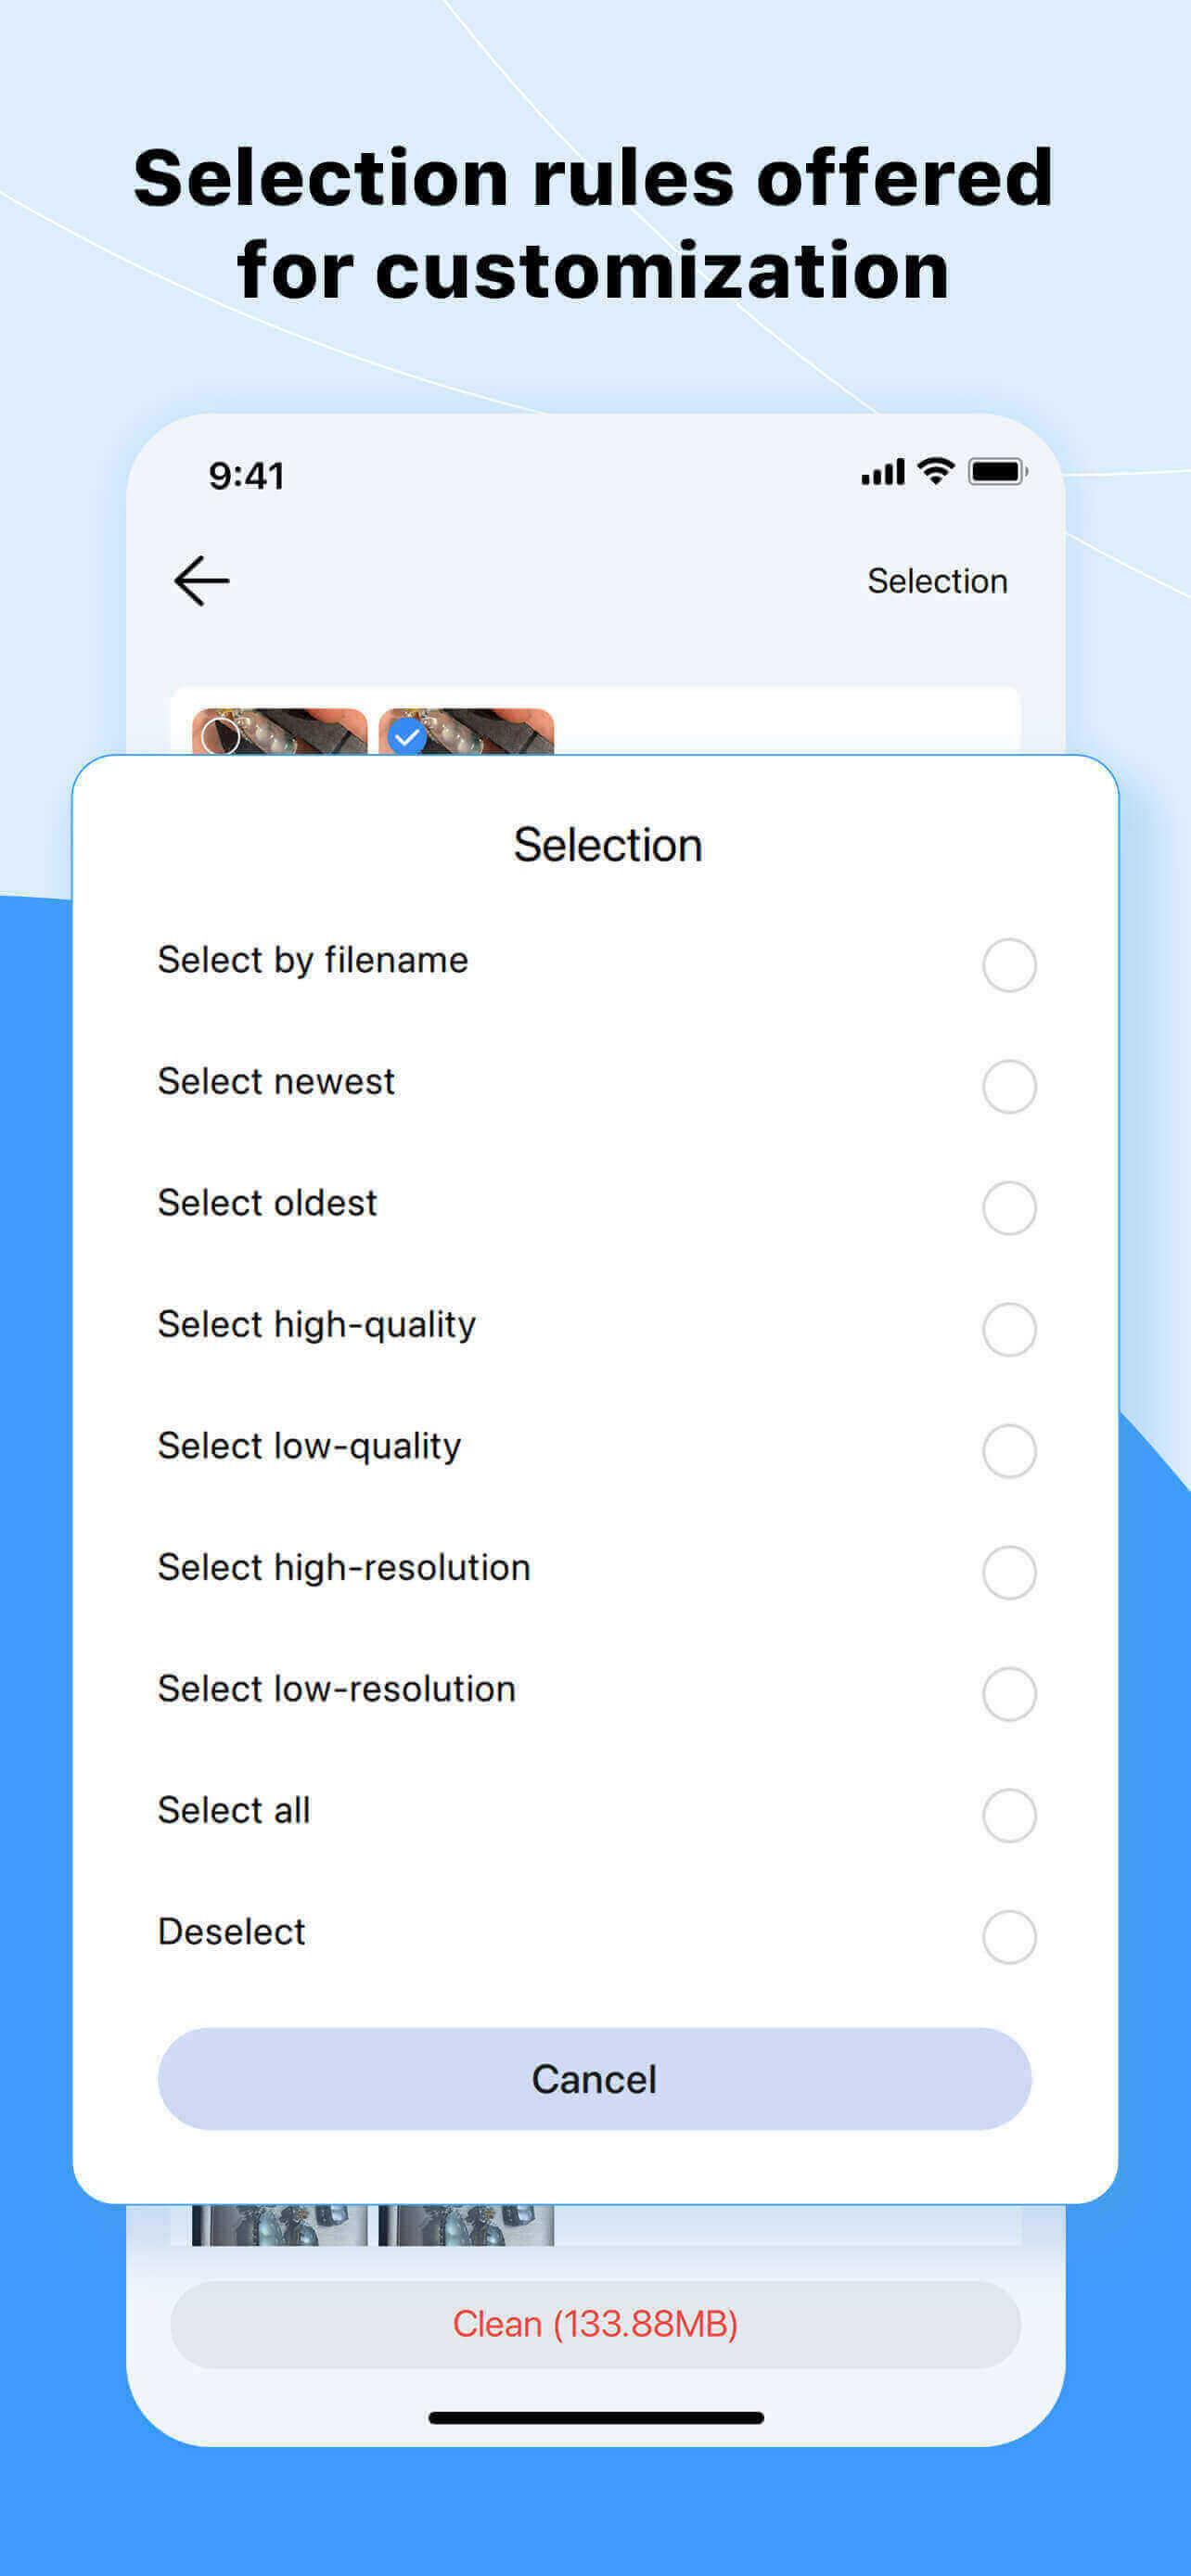Screen dimensions: 1191x2576
Task: Tap the back arrow icon
Action: pos(201,581)
